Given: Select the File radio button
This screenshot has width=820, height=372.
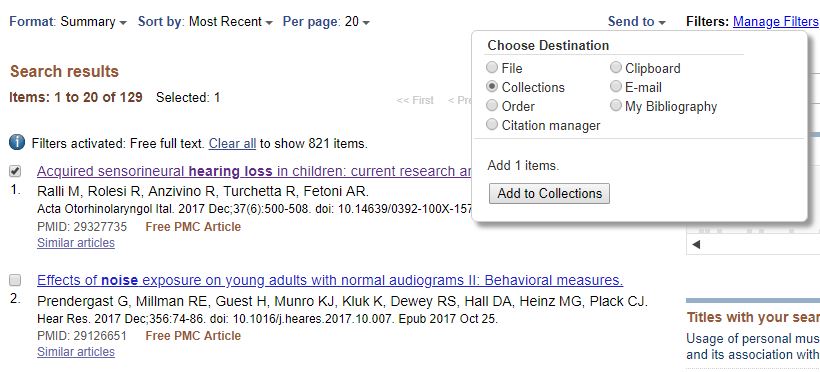Looking at the screenshot, I should (x=492, y=67).
